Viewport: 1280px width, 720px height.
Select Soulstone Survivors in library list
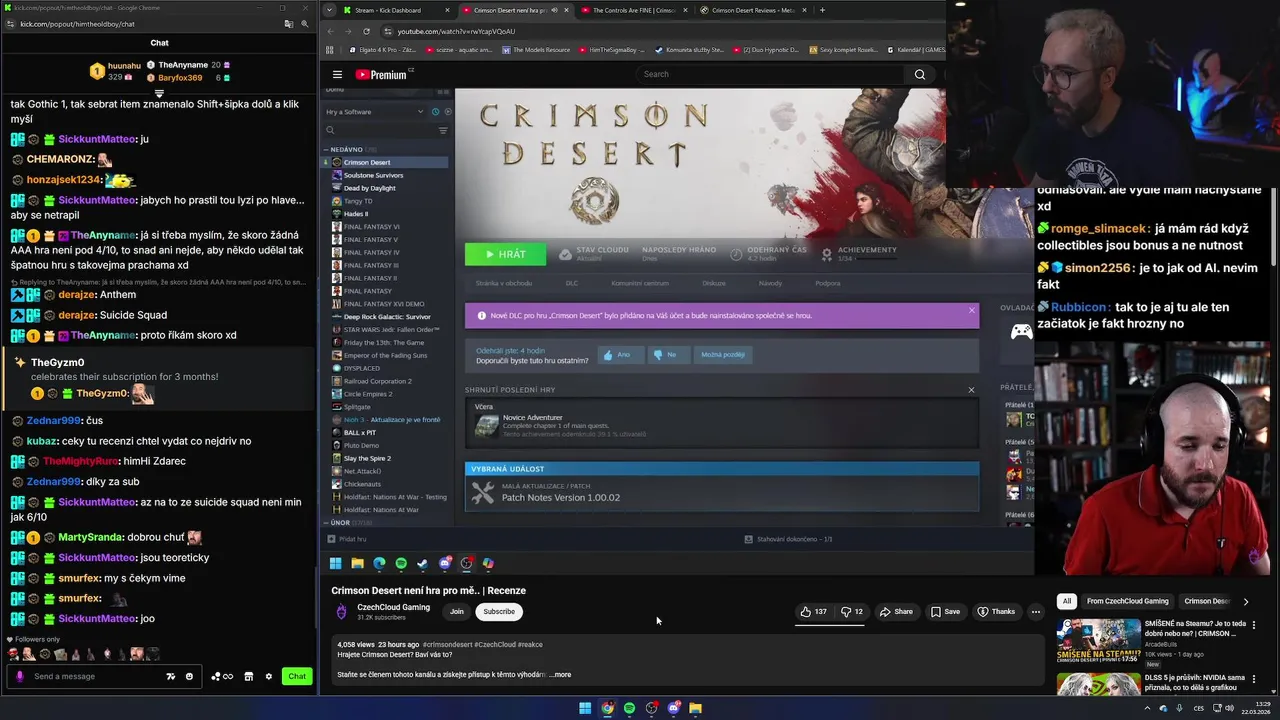(x=373, y=175)
